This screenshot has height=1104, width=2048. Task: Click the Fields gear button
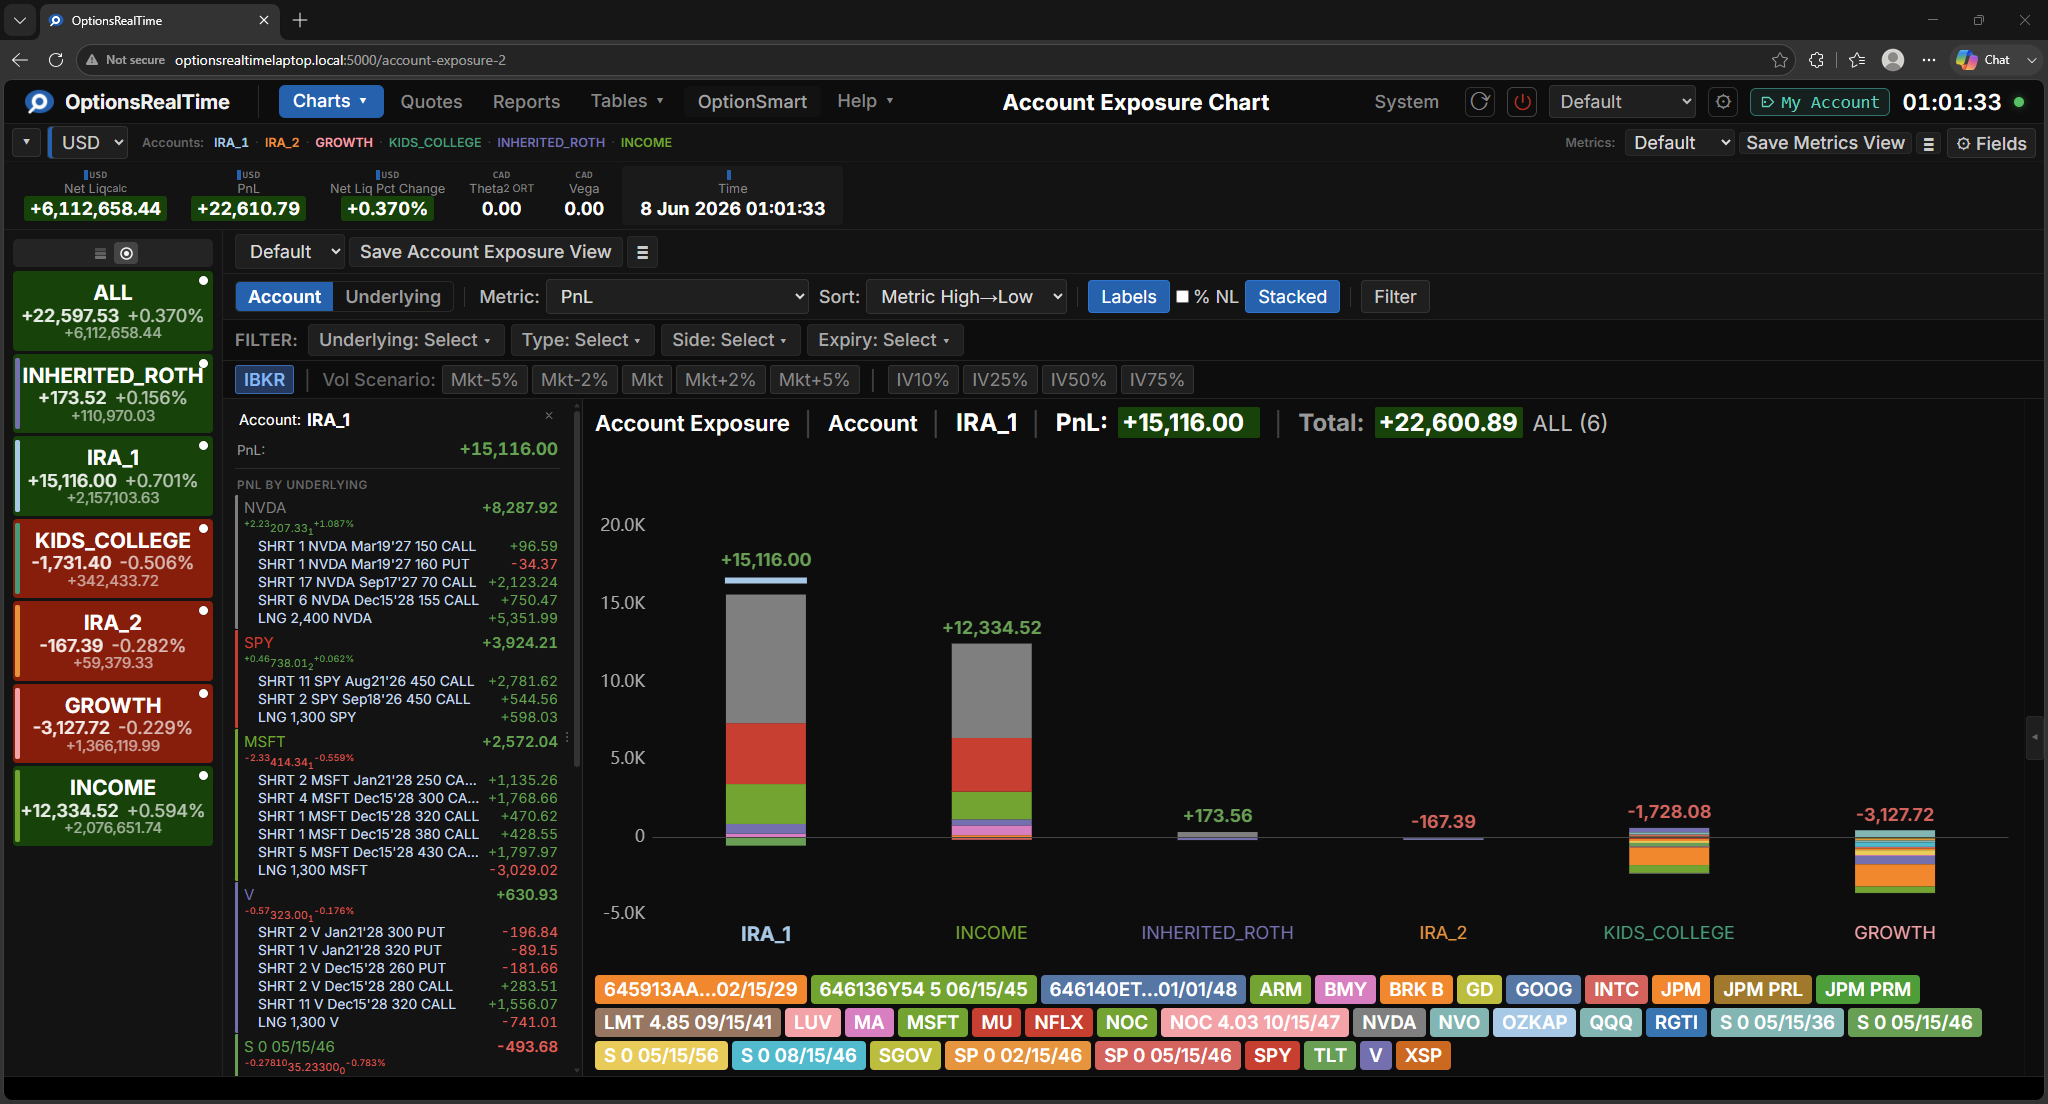tap(1991, 144)
